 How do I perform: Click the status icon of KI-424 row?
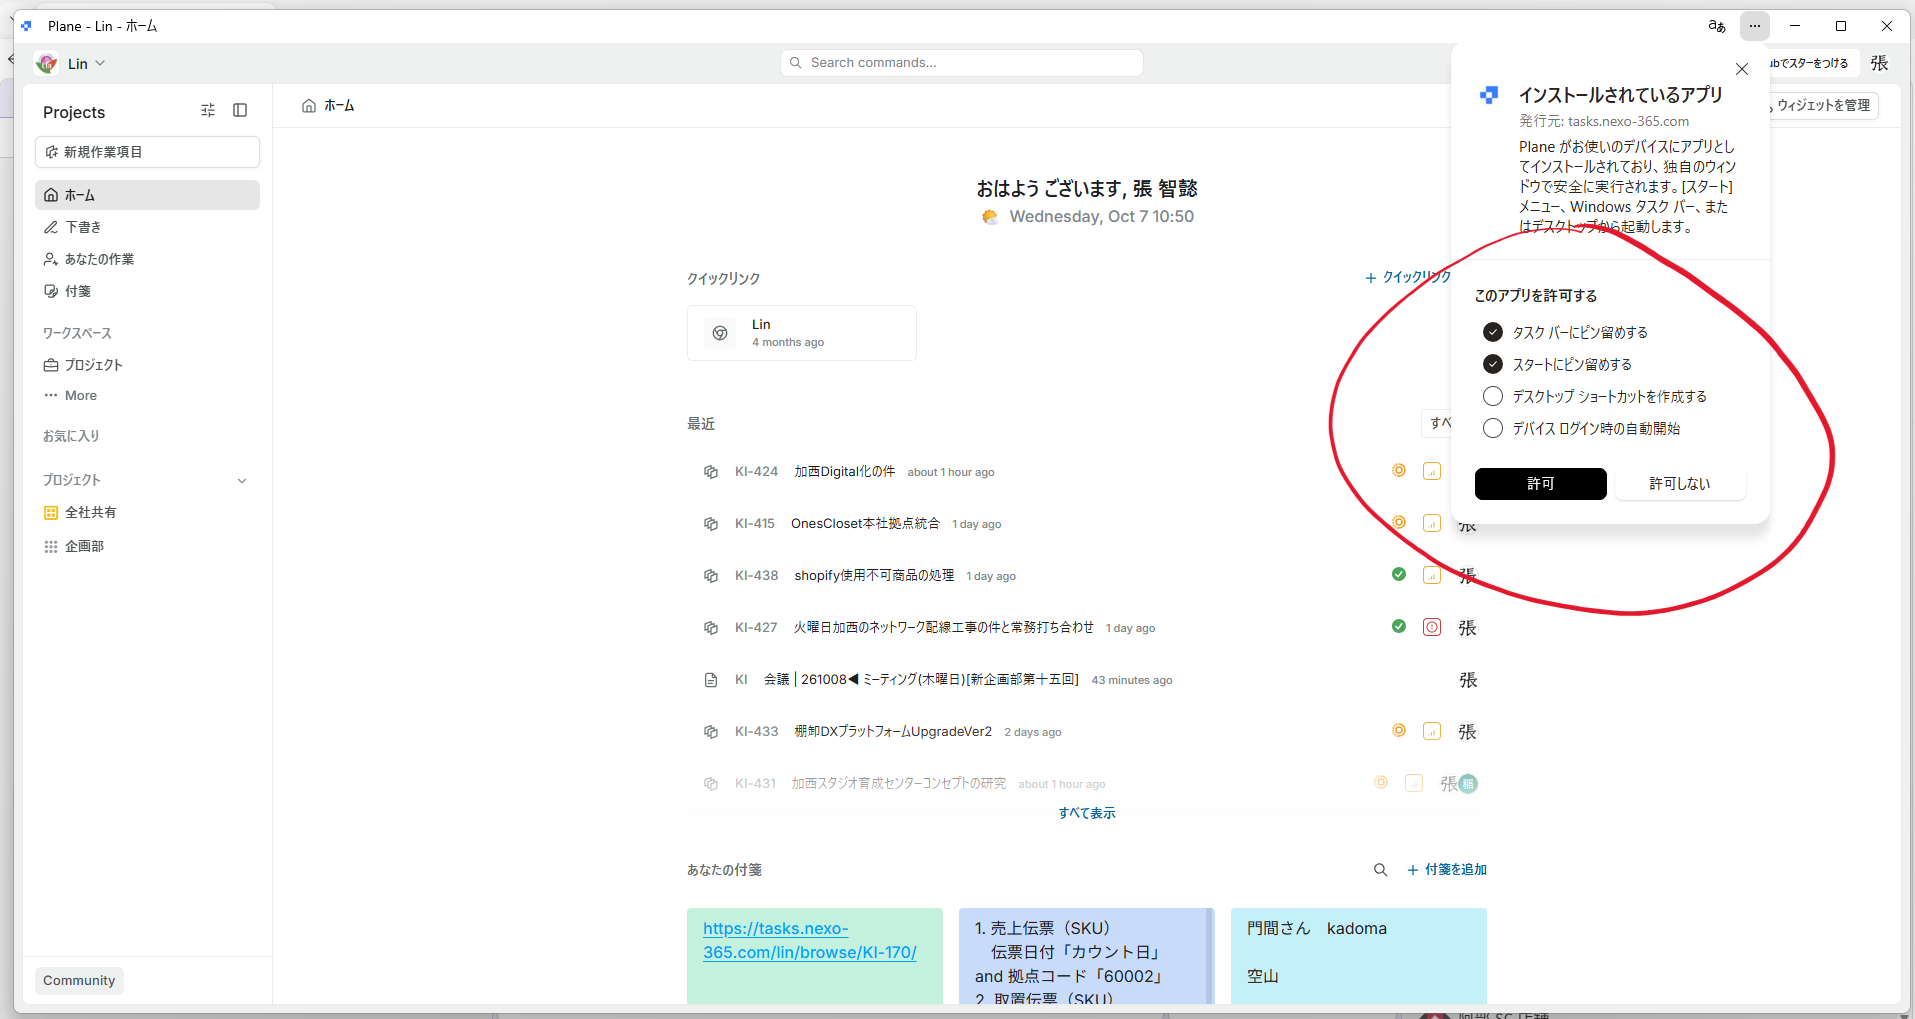click(x=1399, y=470)
